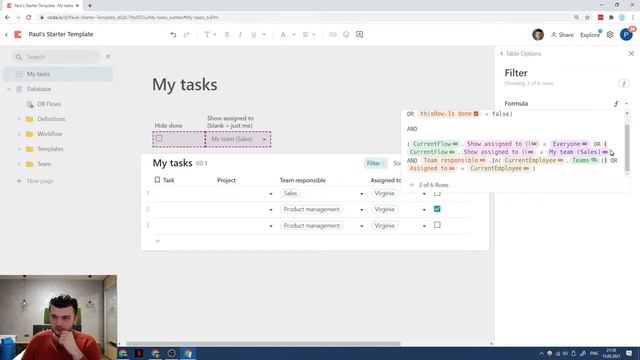640x360 pixels.
Task: Open Team responsible dropdown for Sales row
Action: [361, 194]
